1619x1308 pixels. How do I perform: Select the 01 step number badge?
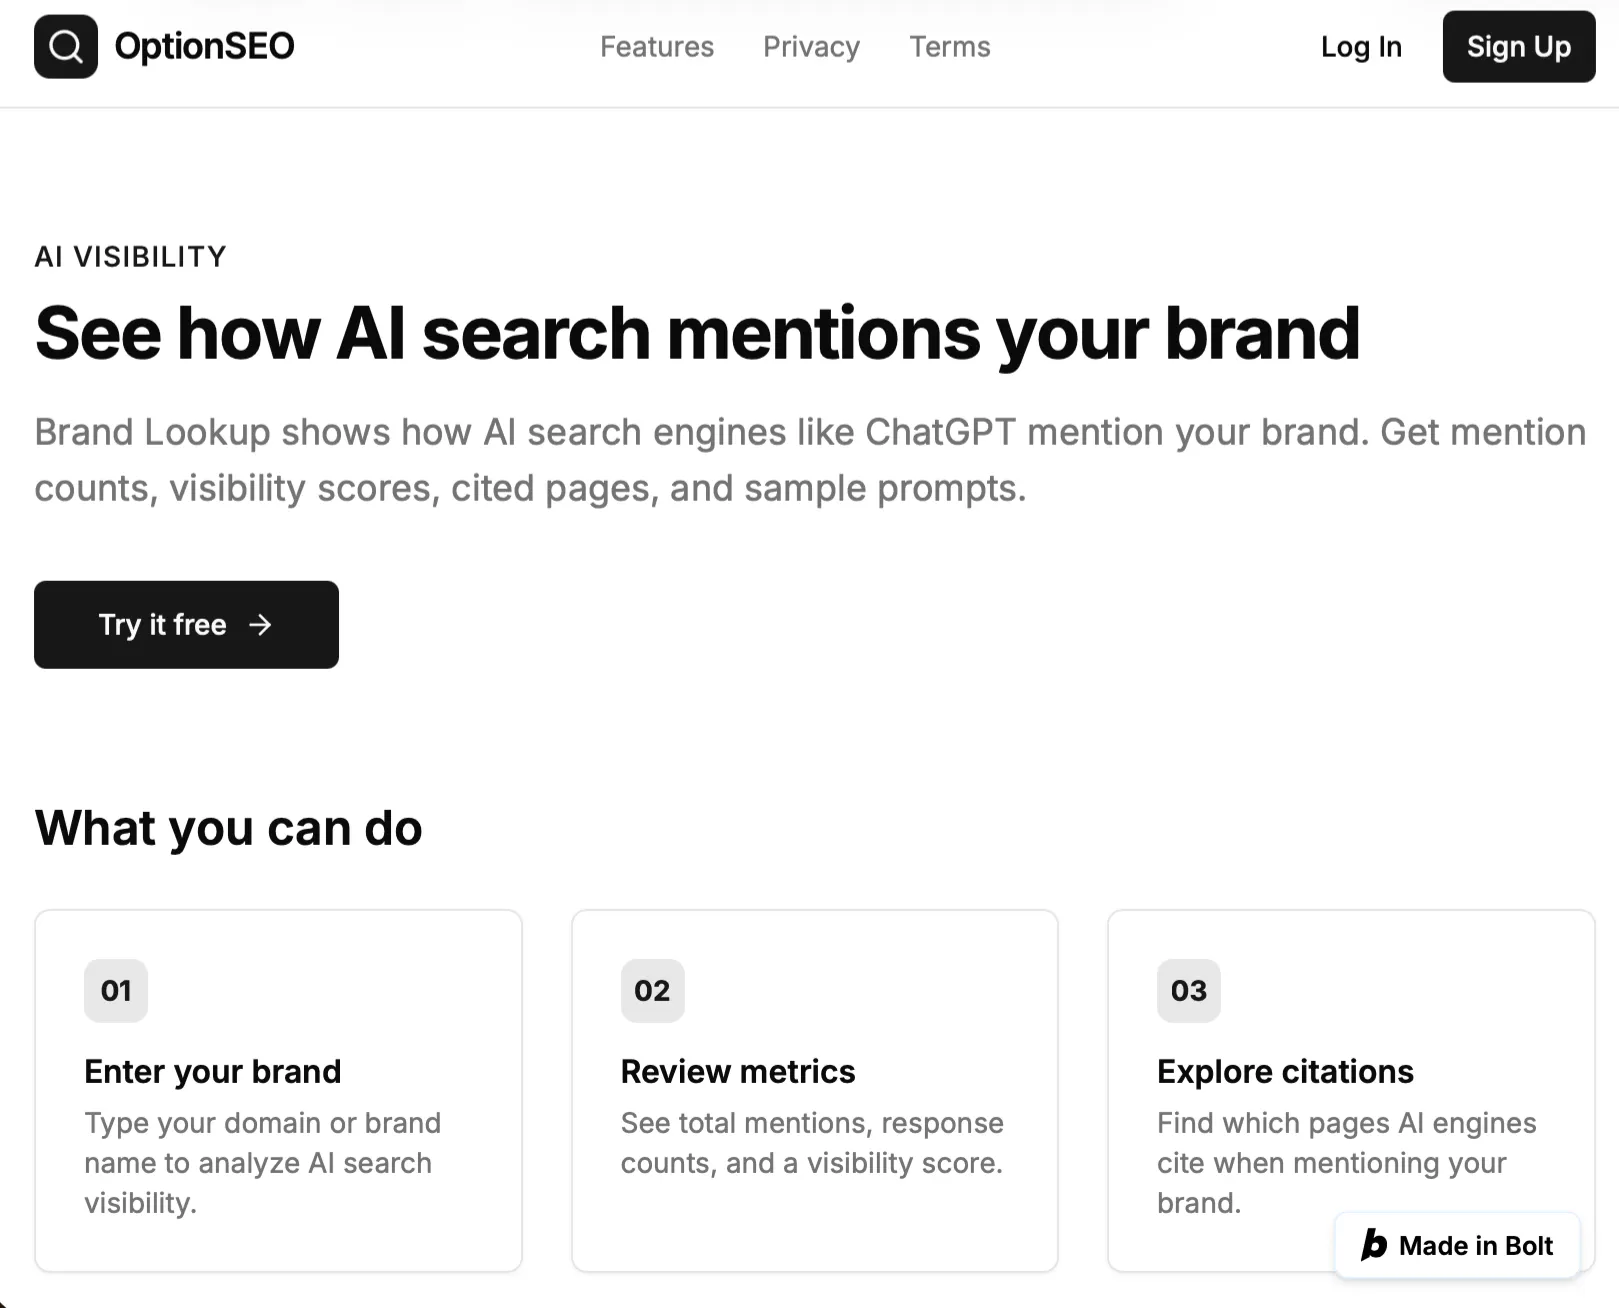(116, 990)
